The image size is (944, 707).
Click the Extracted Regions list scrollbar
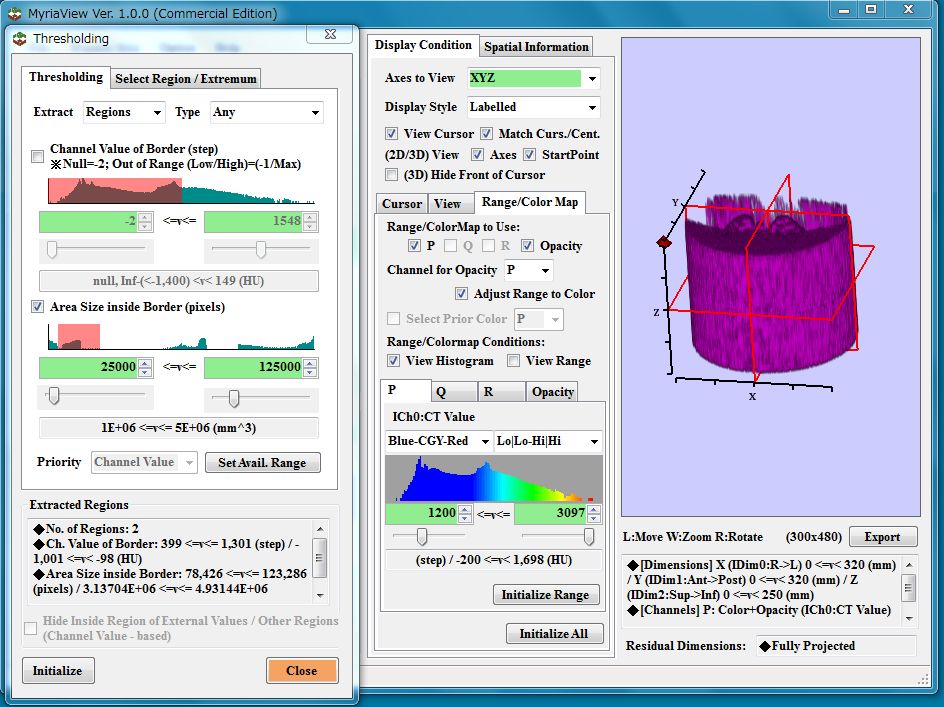pos(320,555)
